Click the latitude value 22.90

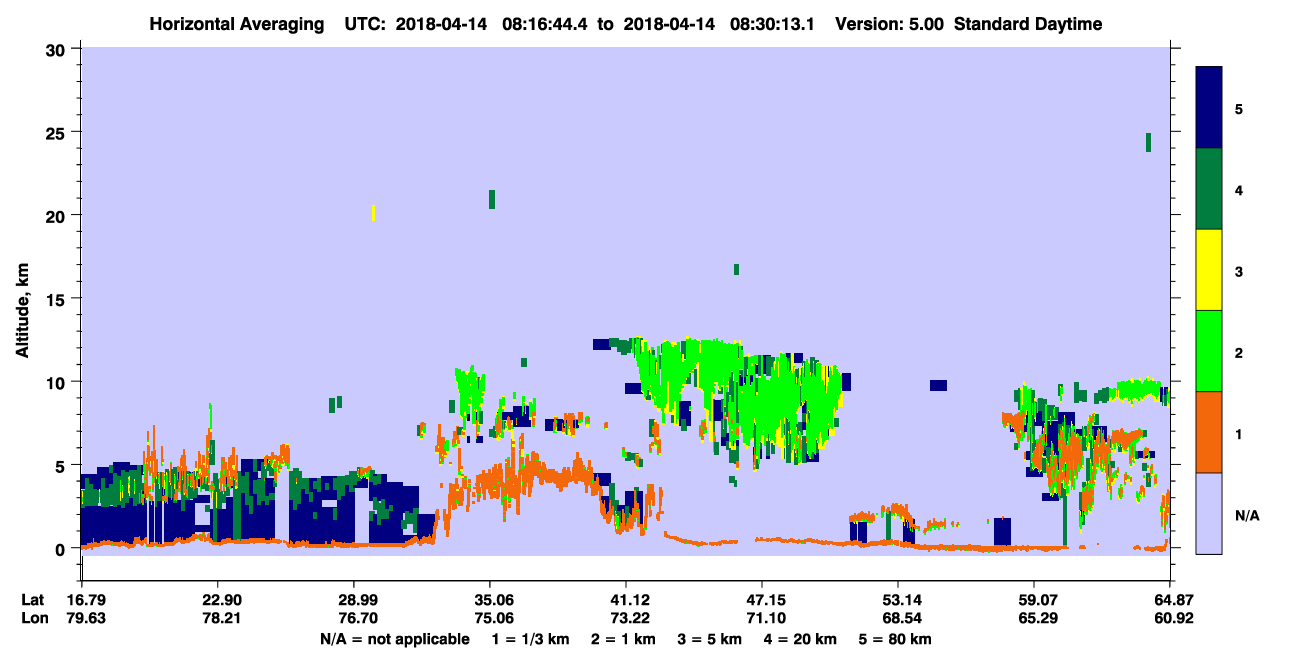point(217,600)
